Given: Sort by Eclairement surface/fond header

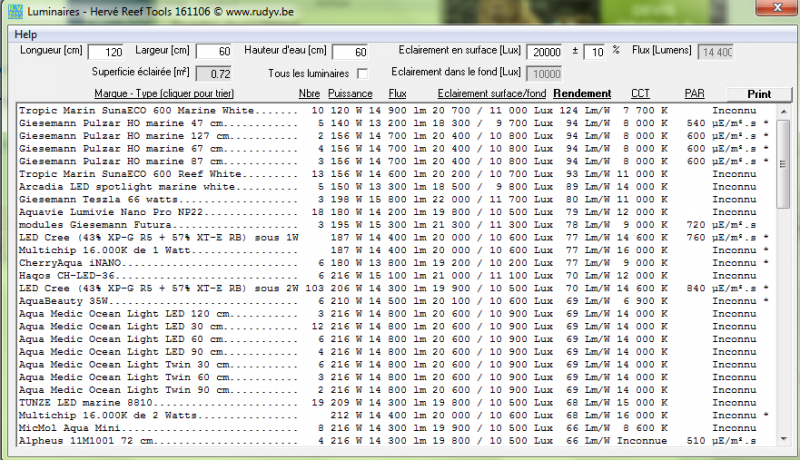Looking at the screenshot, I should point(492,94).
